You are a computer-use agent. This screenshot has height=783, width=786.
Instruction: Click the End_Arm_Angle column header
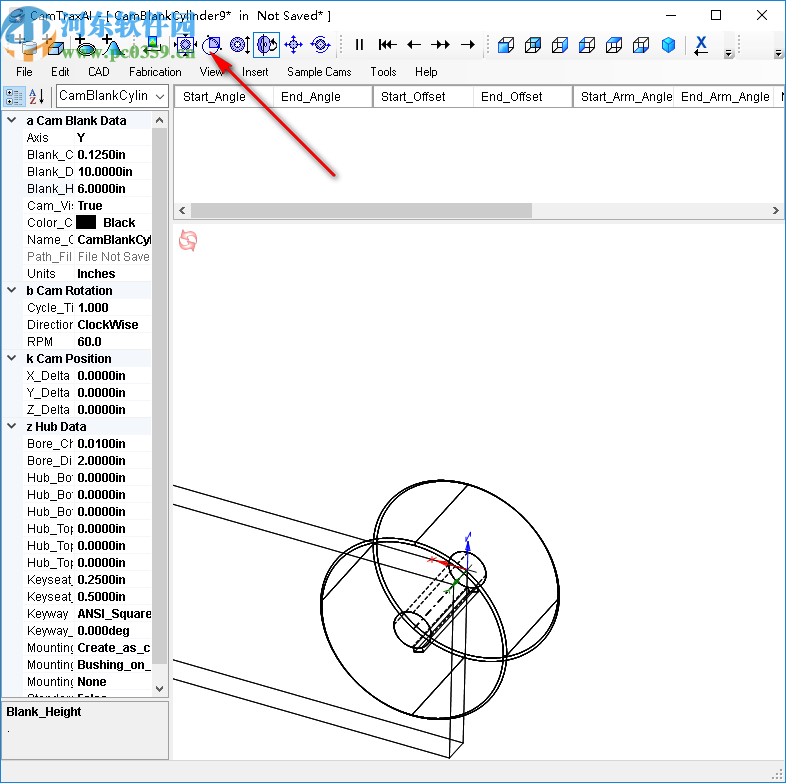coord(724,96)
